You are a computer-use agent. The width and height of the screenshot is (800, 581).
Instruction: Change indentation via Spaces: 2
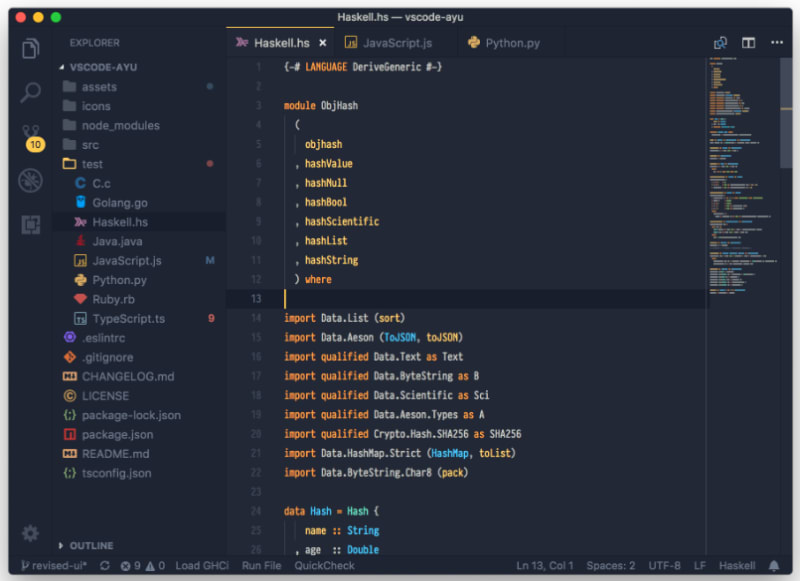tap(610, 566)
